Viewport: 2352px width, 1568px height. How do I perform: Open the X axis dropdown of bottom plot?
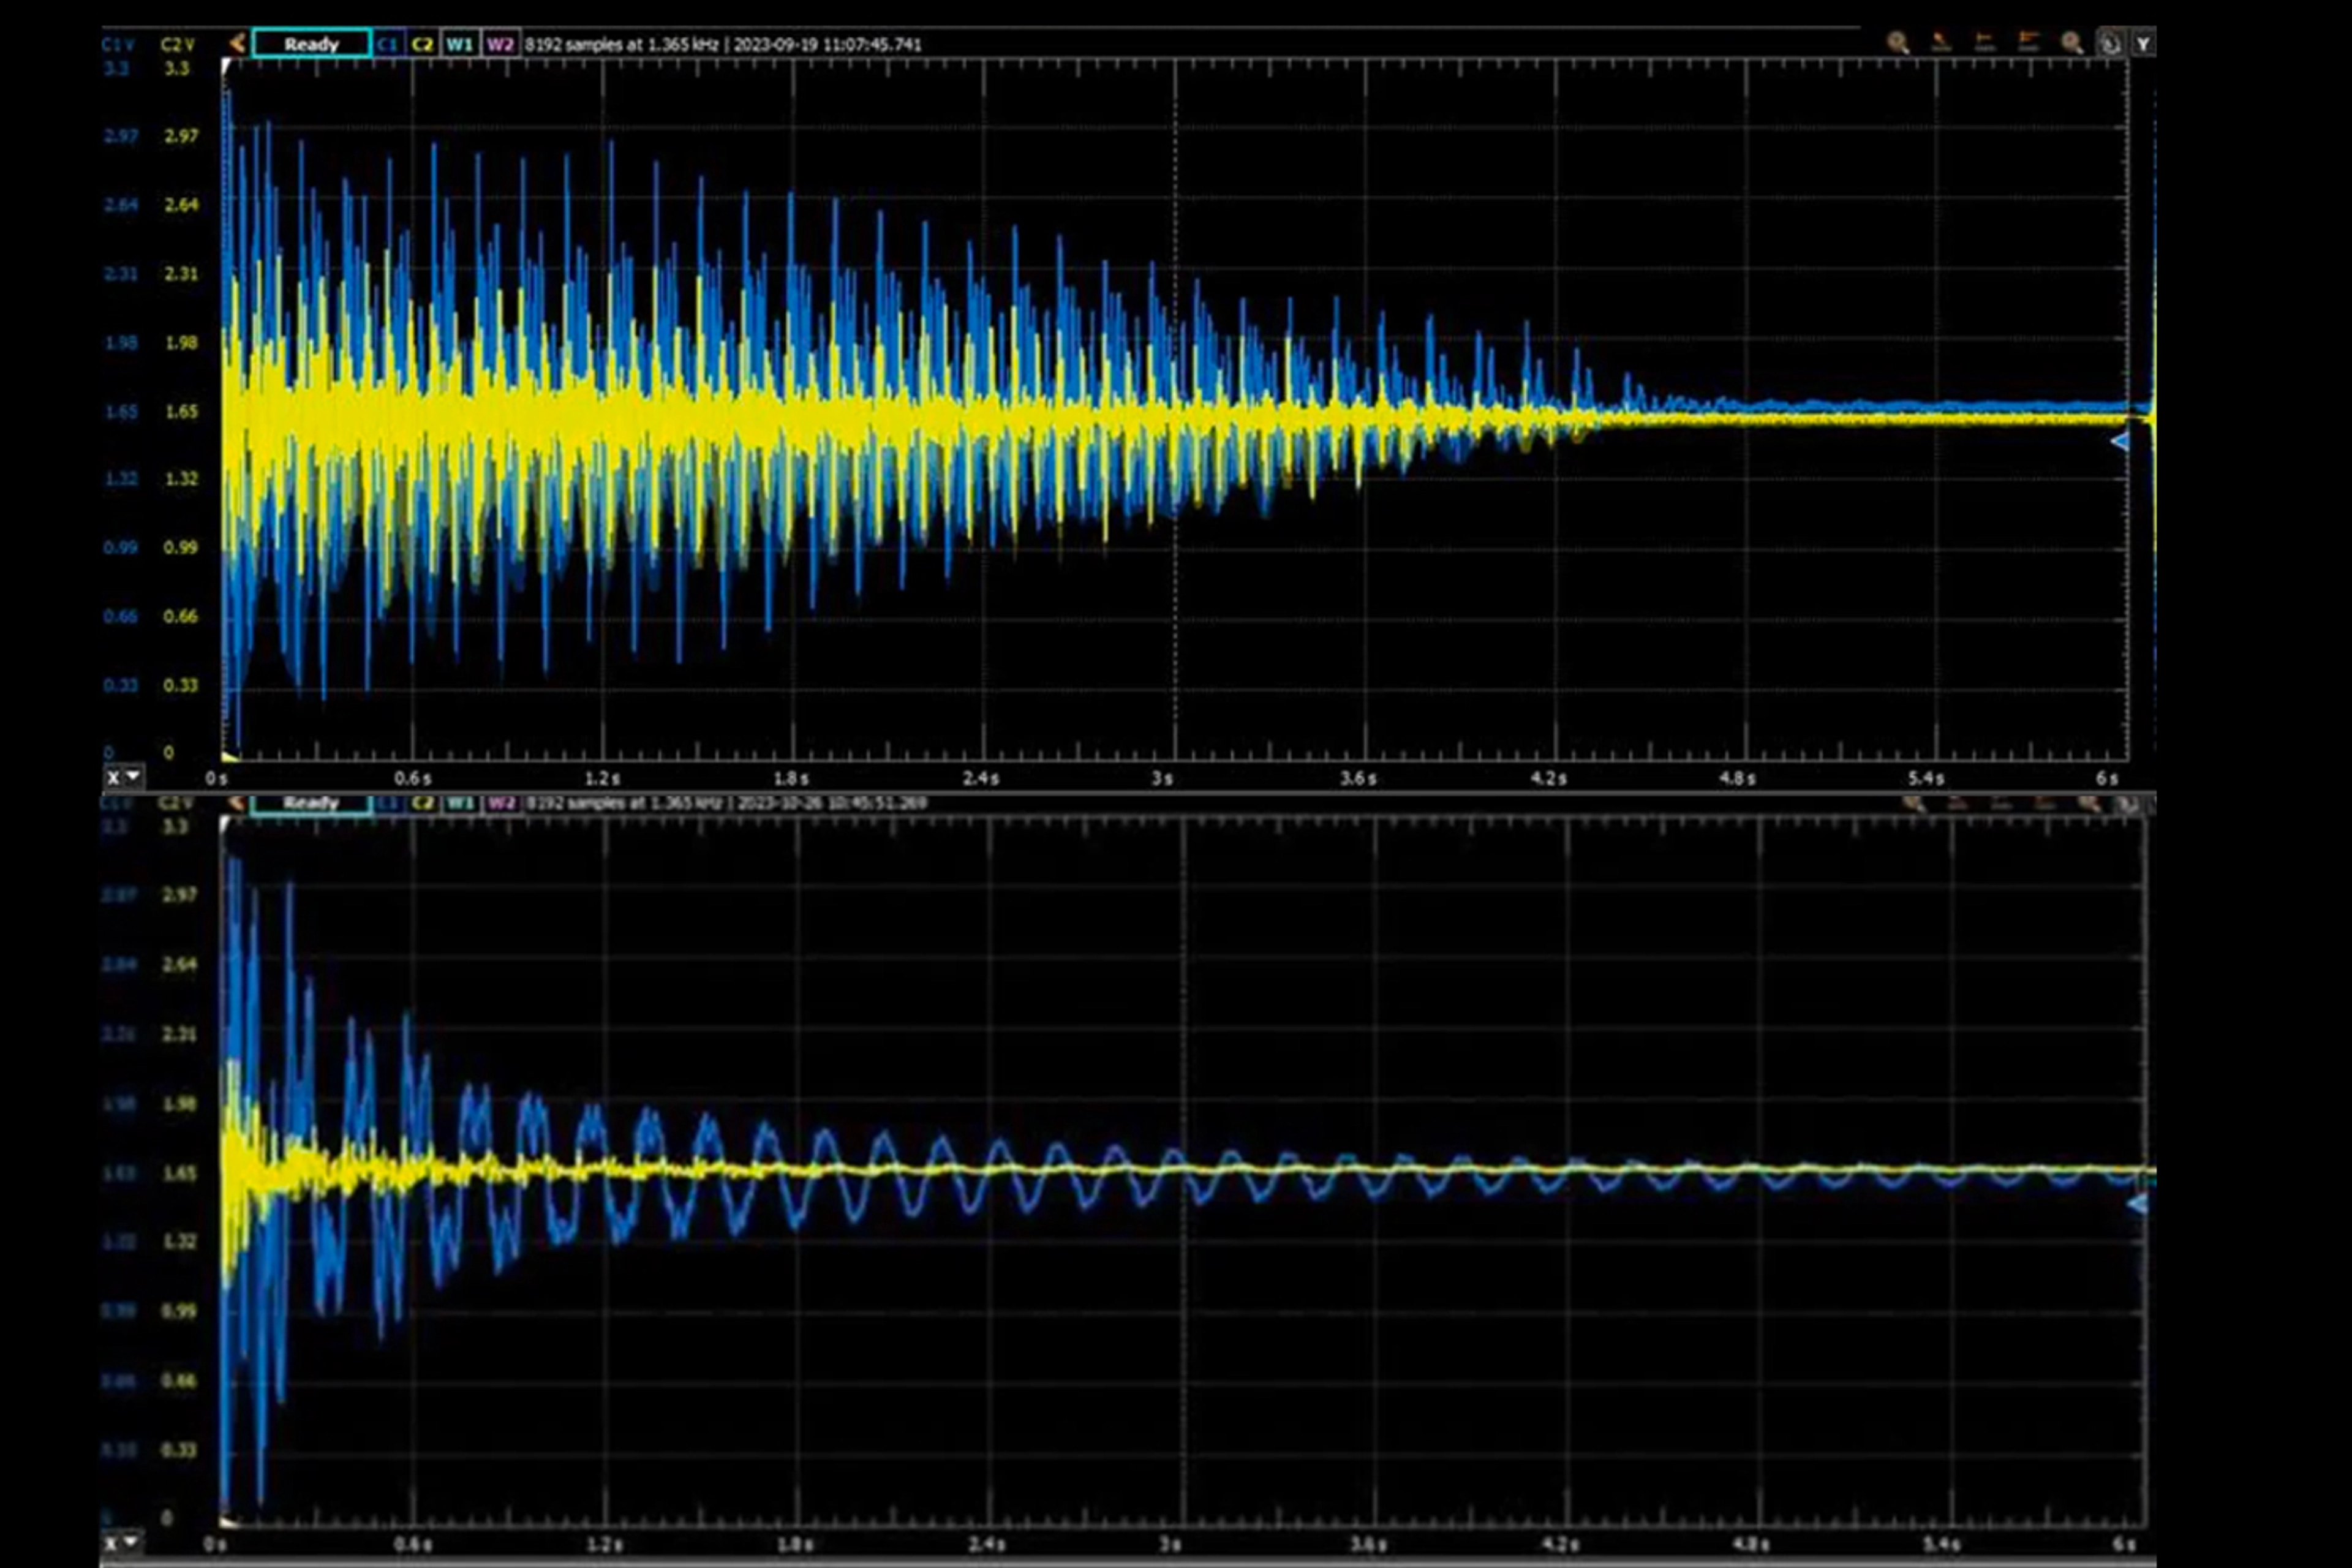(122, 1541)
